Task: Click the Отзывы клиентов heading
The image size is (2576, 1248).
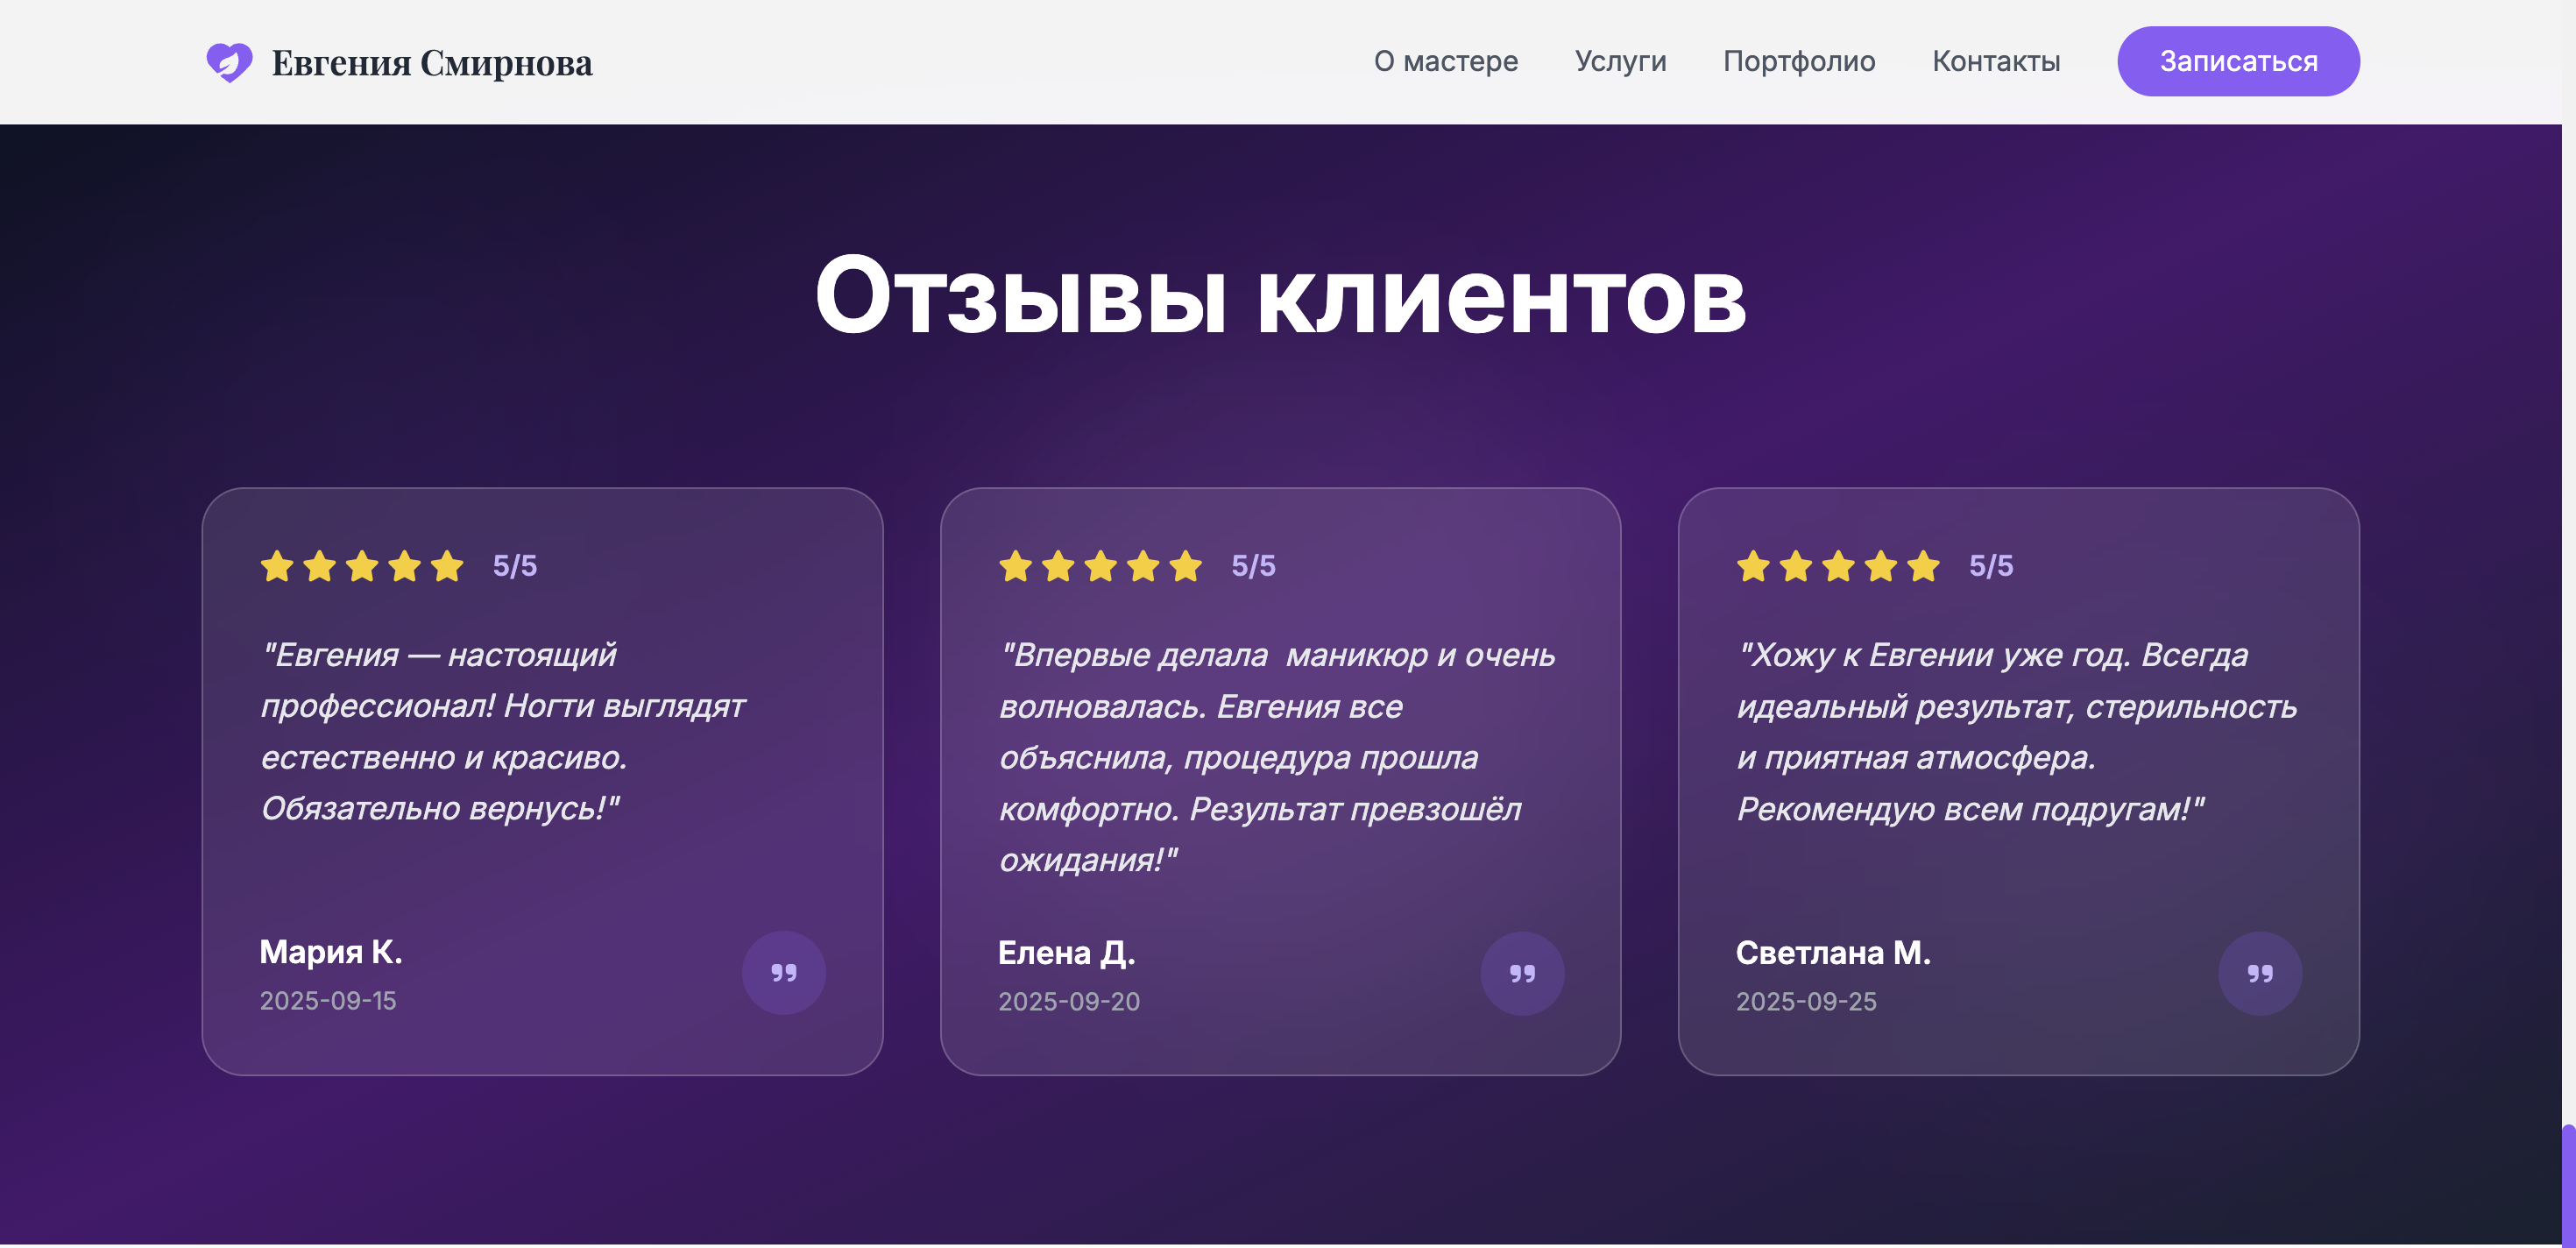Action: (1280, 295)
